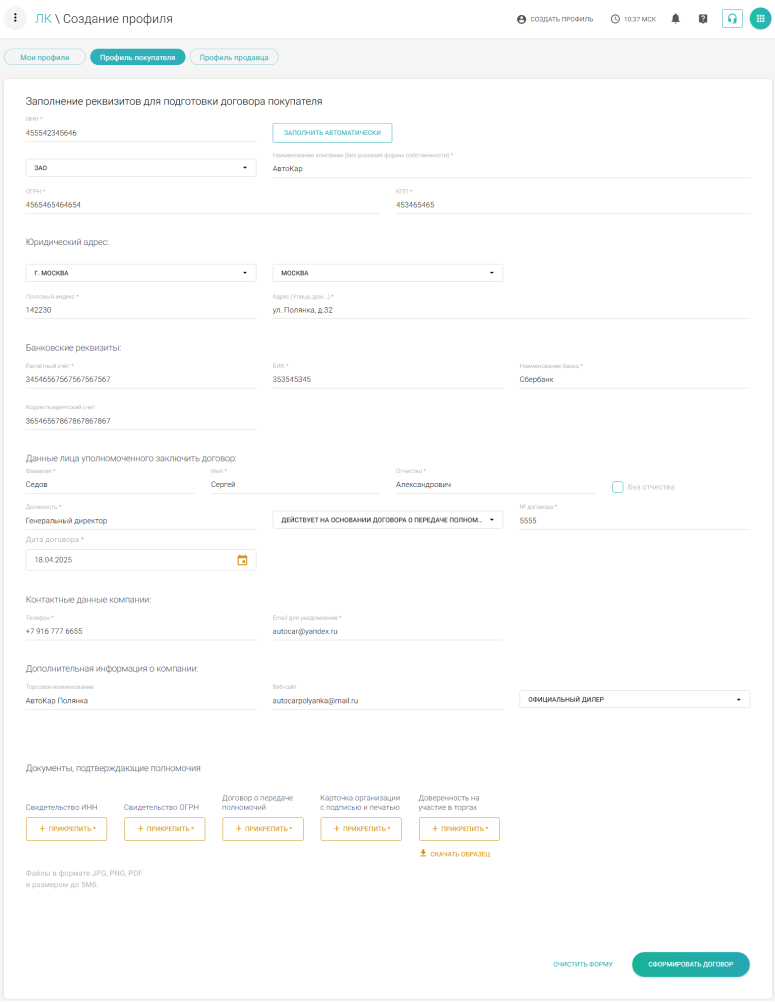
Task: Click the clock icon showing 10:37 МСК
Action: tap(615, 19)
